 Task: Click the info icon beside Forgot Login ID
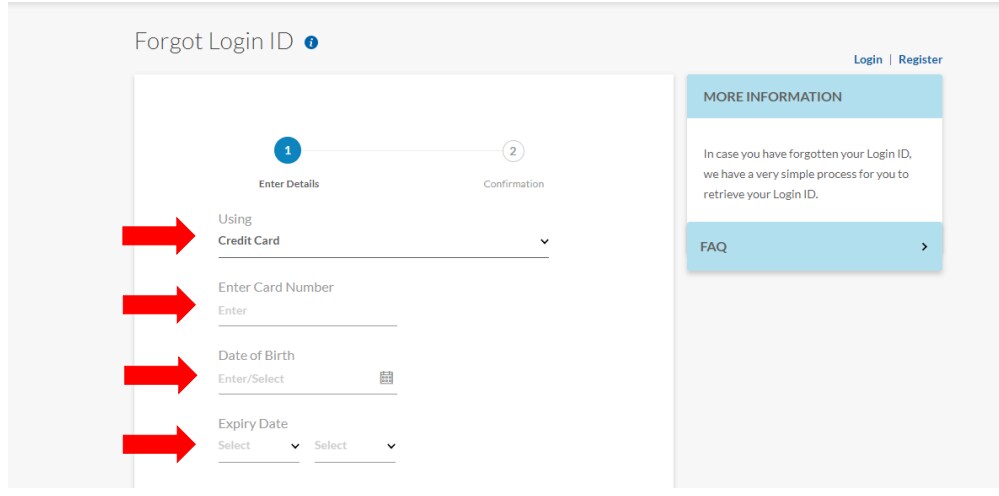pyautogui.click(x=311, y=43)
